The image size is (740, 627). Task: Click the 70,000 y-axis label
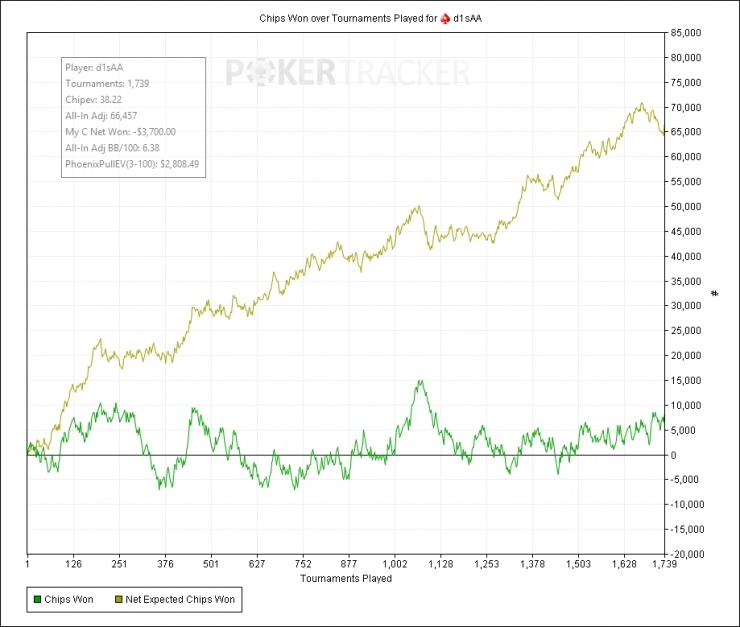coord(686,108)
